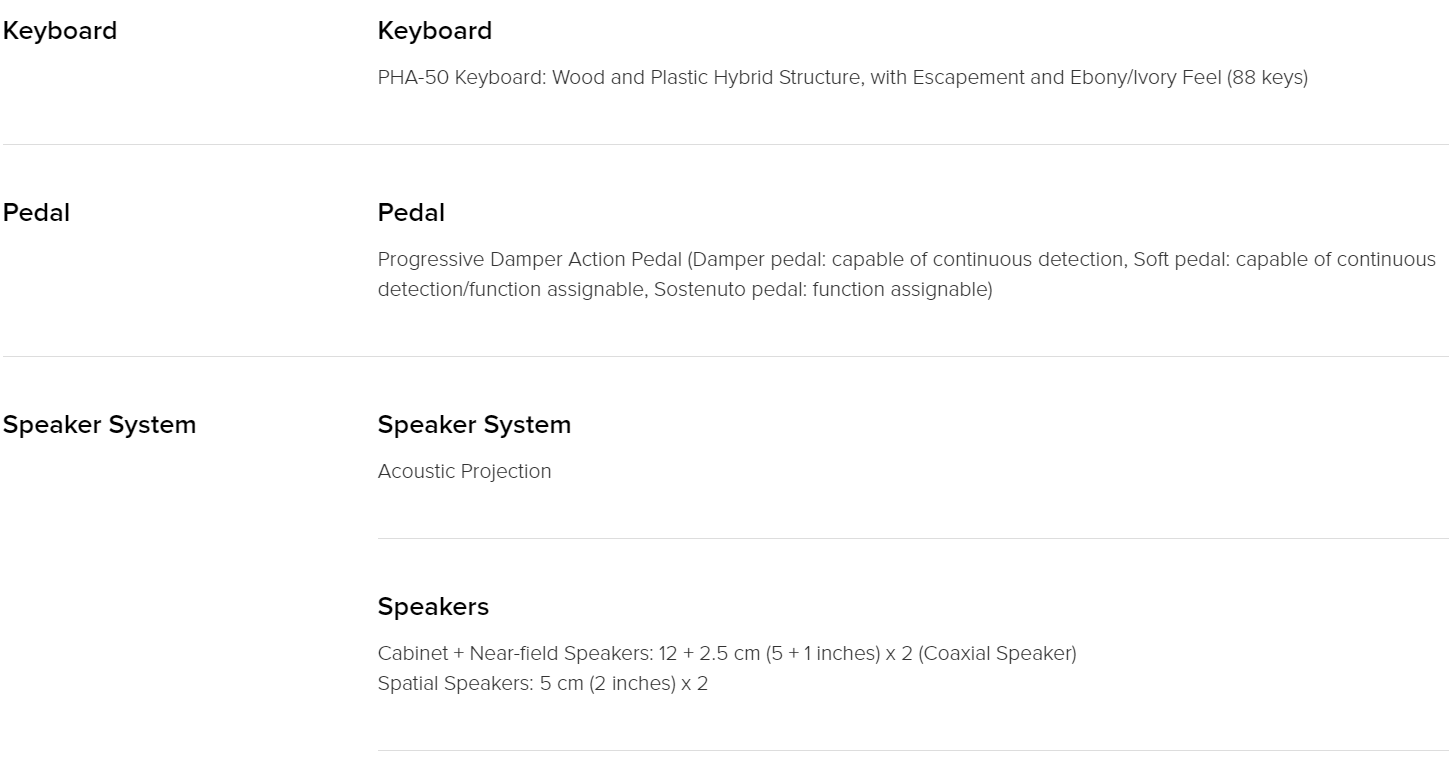1453x765 pixels.
Task: Click the bold Speaker System spec subheading
Action: coord(474,425)
